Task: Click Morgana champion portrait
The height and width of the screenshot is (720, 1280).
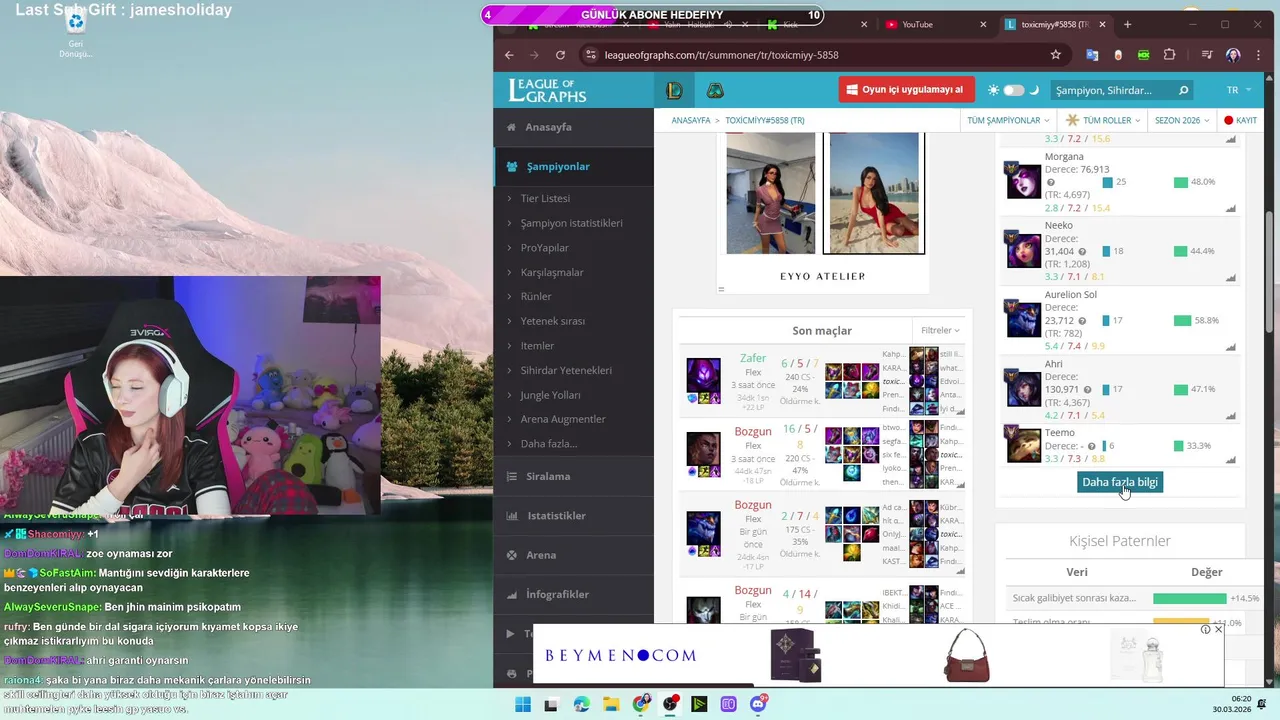Action: (x=1023, y=180)
